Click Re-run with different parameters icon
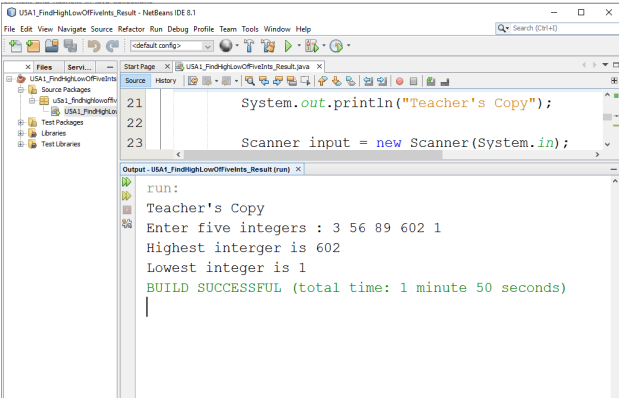Viewport: 619px width, 398px height. click(x=127, y=196)
